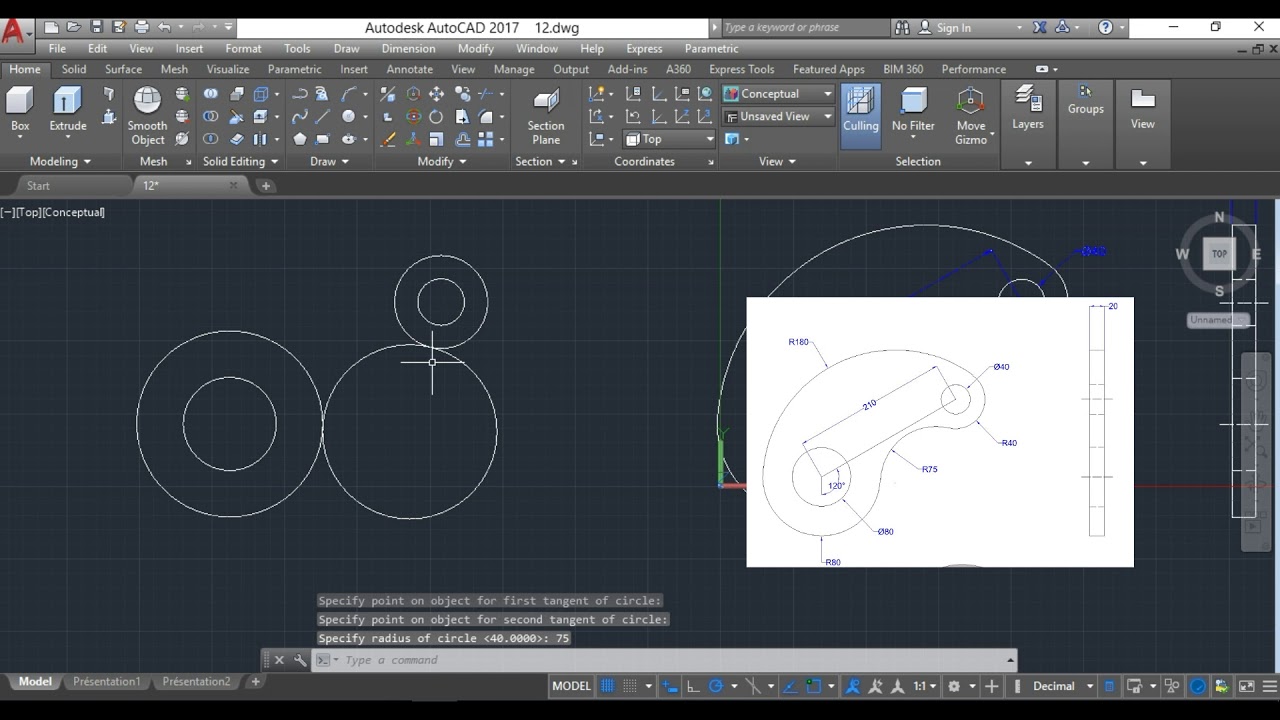Screen dimensions: 1280x720
Task: Select the Box modeling tool
Action: 20,101
